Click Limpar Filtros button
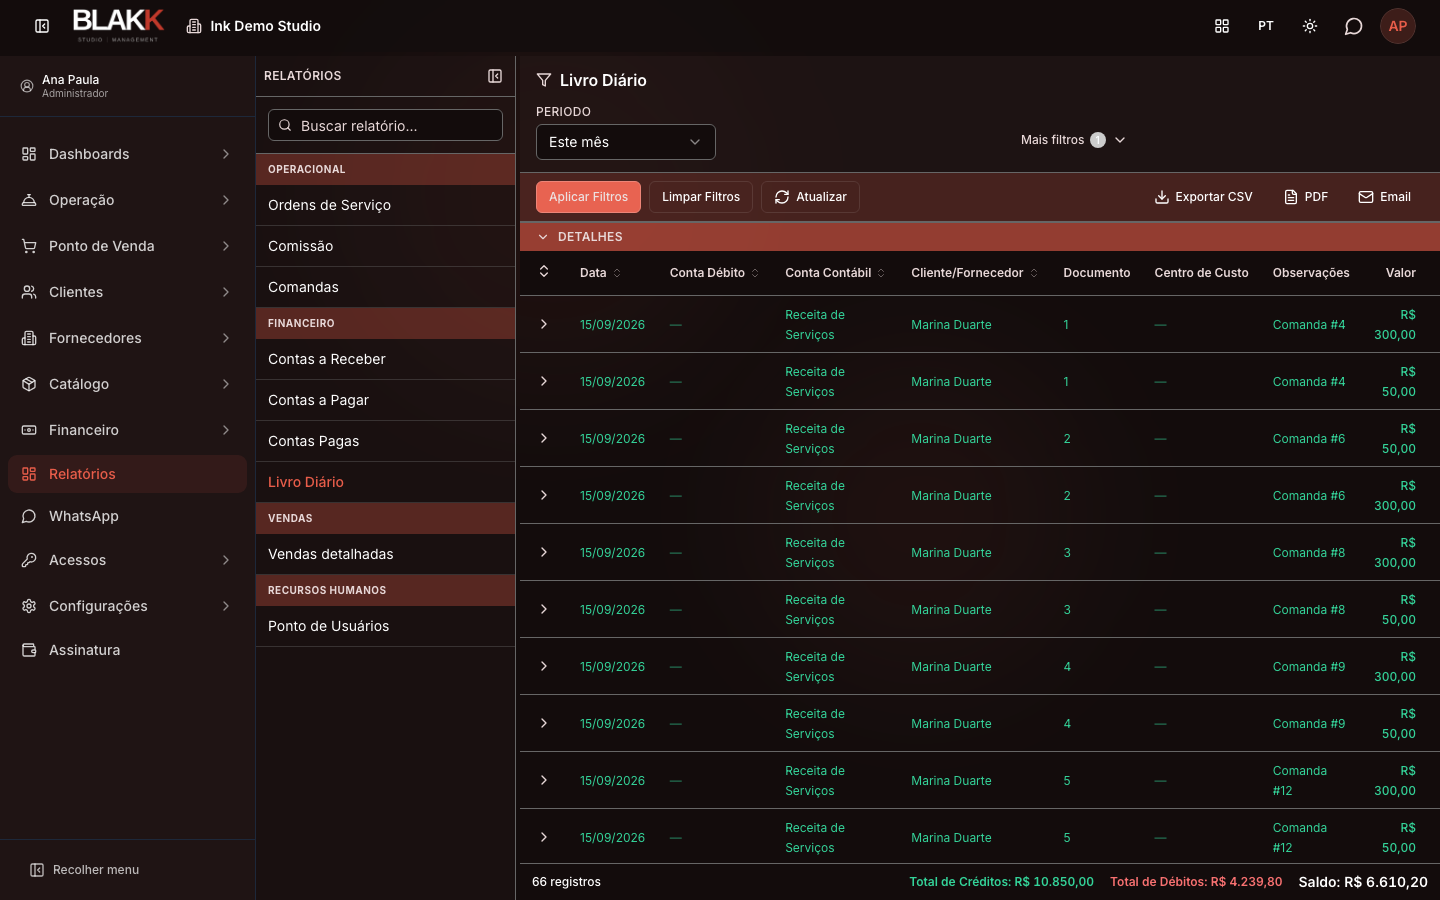 [x=701, y=197]
